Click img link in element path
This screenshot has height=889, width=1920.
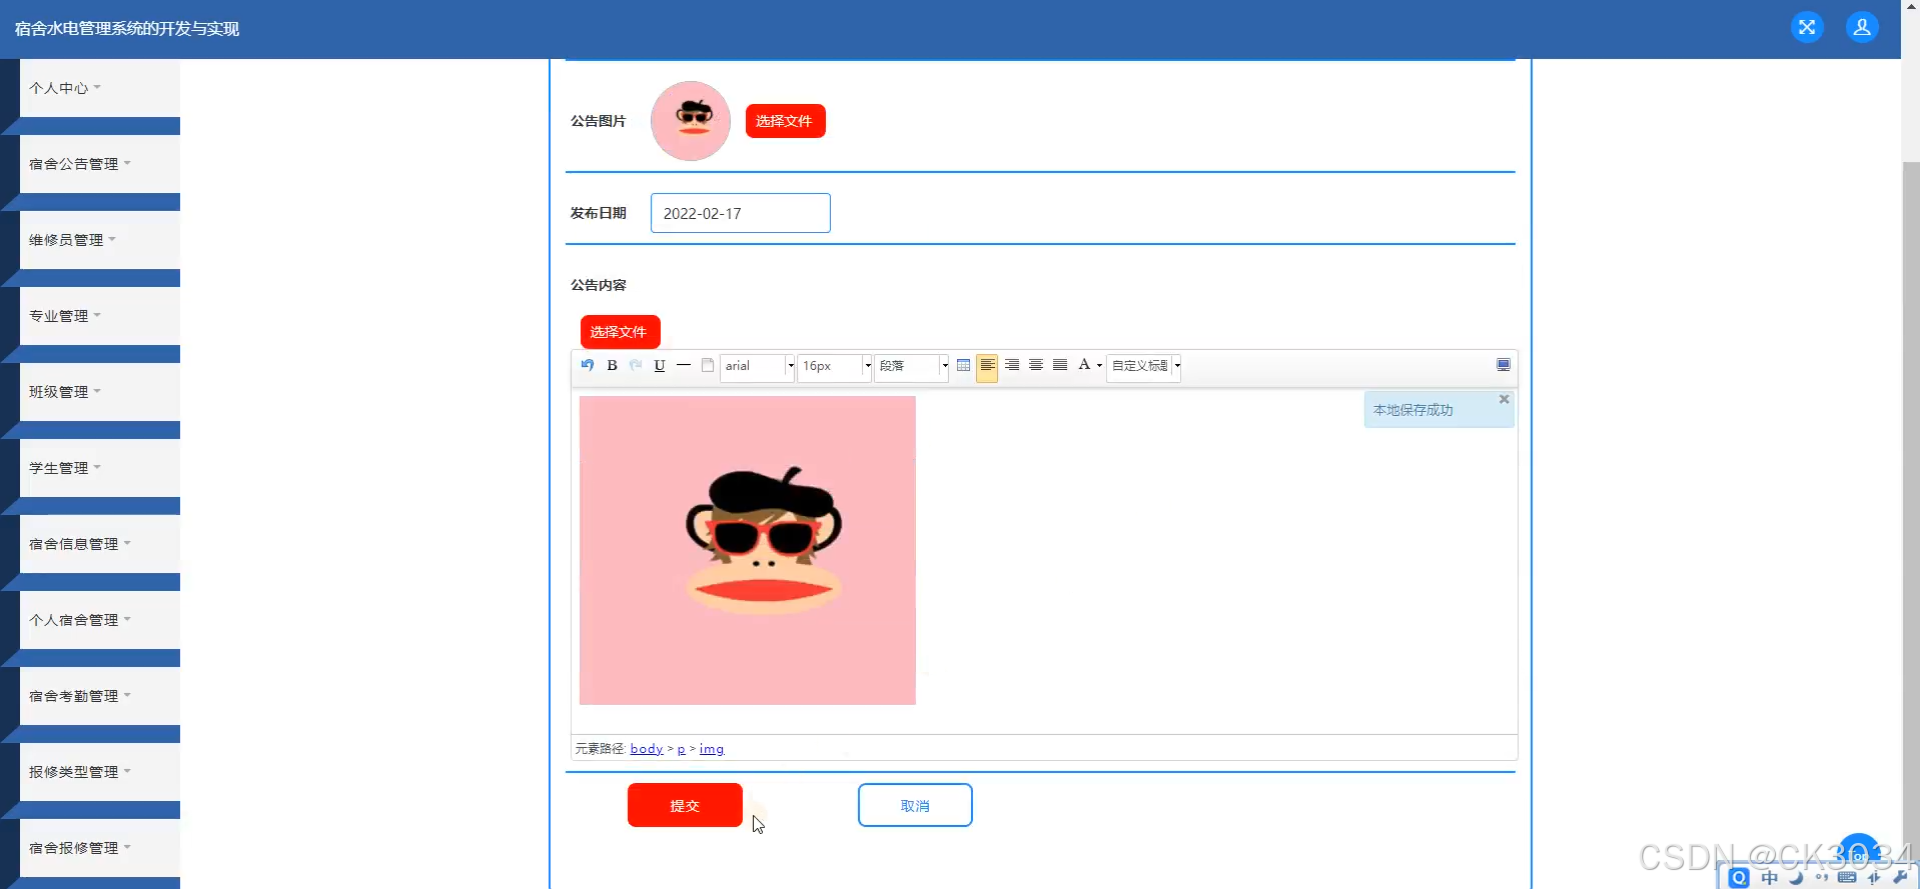[x=711, y=749]
